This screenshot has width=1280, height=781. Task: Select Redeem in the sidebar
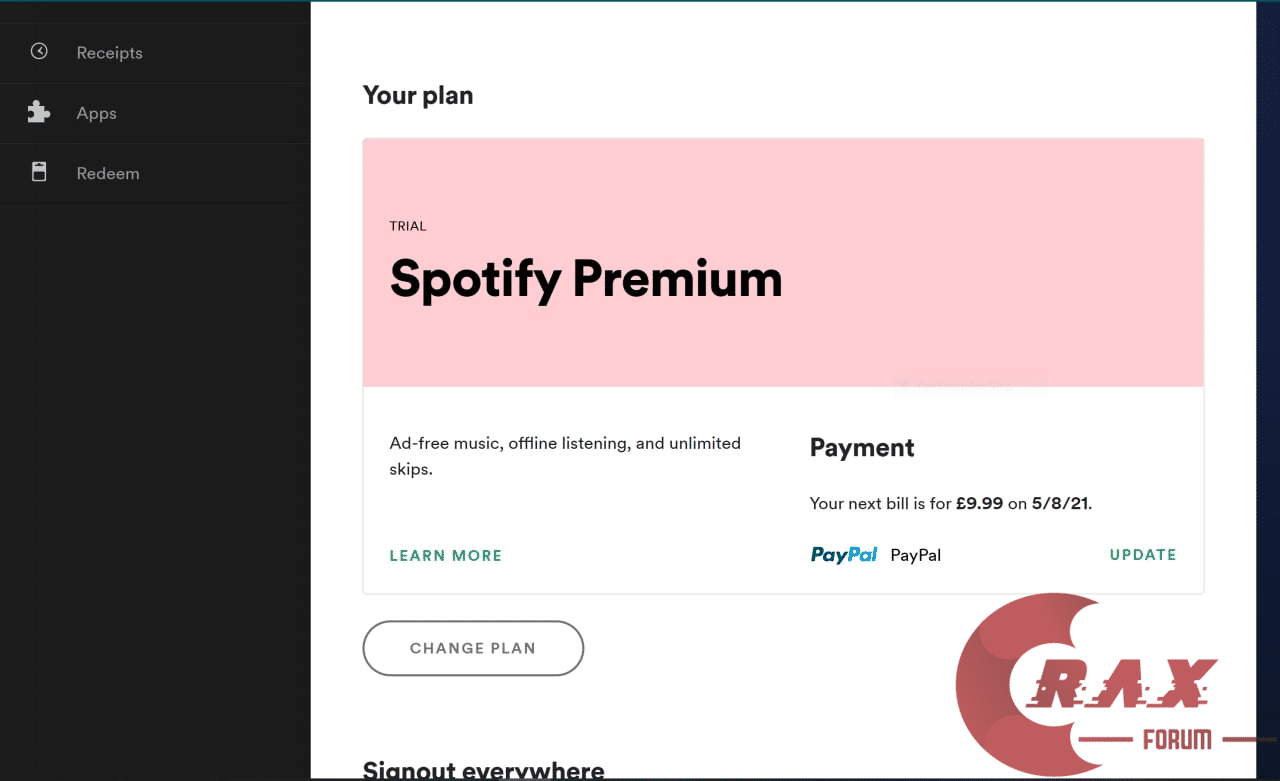[x=107, y=174]
